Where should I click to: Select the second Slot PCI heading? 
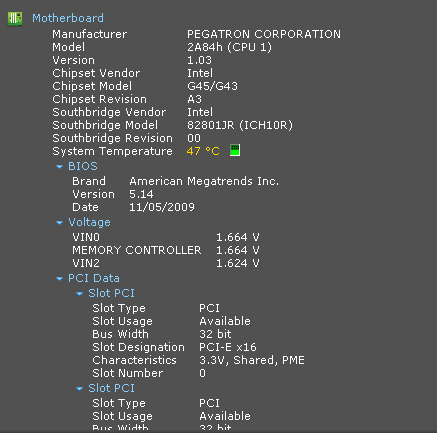(111, 388)
